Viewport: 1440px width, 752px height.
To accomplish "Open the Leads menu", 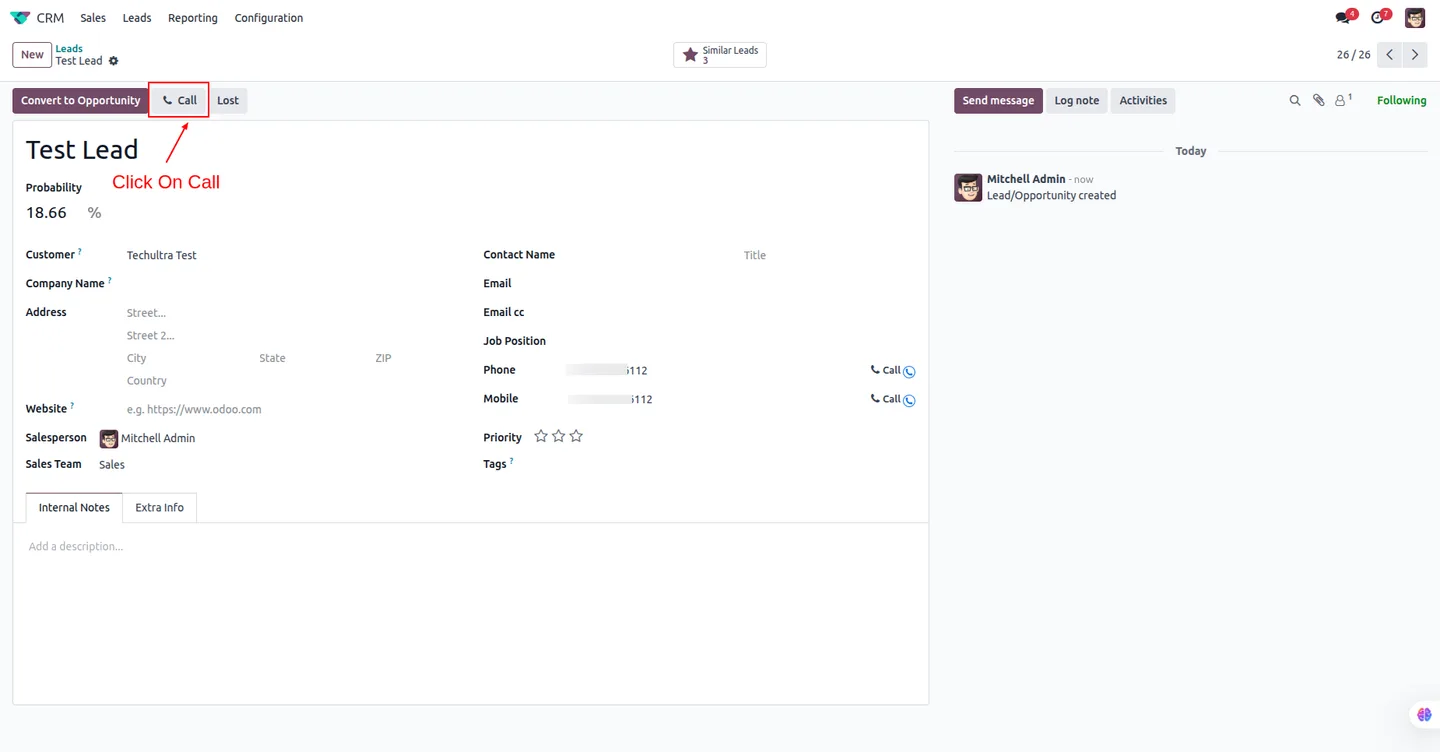I will tap(137, 18).
